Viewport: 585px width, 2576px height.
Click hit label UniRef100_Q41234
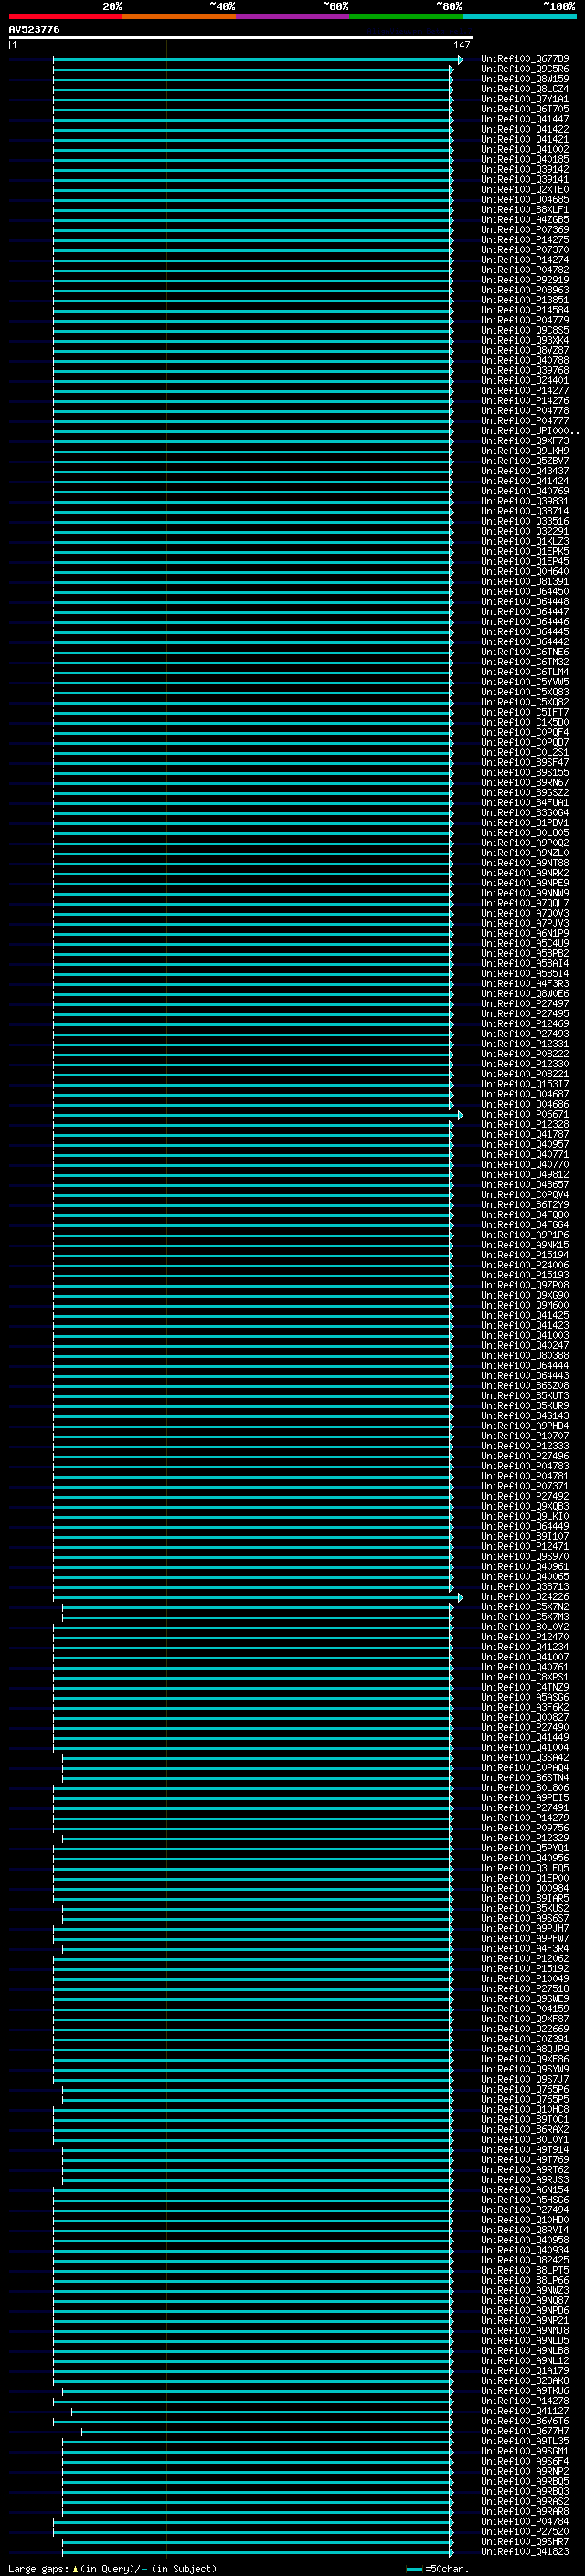coord(525,1647)
